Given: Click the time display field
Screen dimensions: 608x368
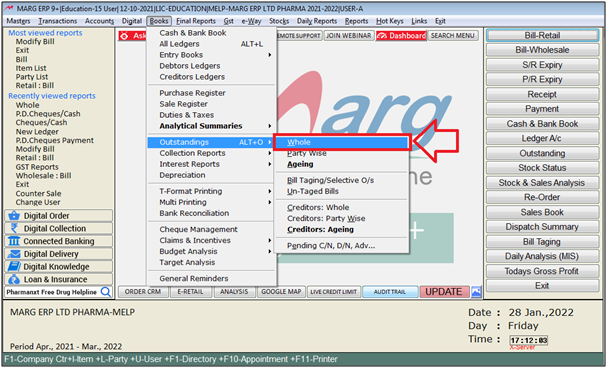Looking at the screenshot, I should click(529, 340).
